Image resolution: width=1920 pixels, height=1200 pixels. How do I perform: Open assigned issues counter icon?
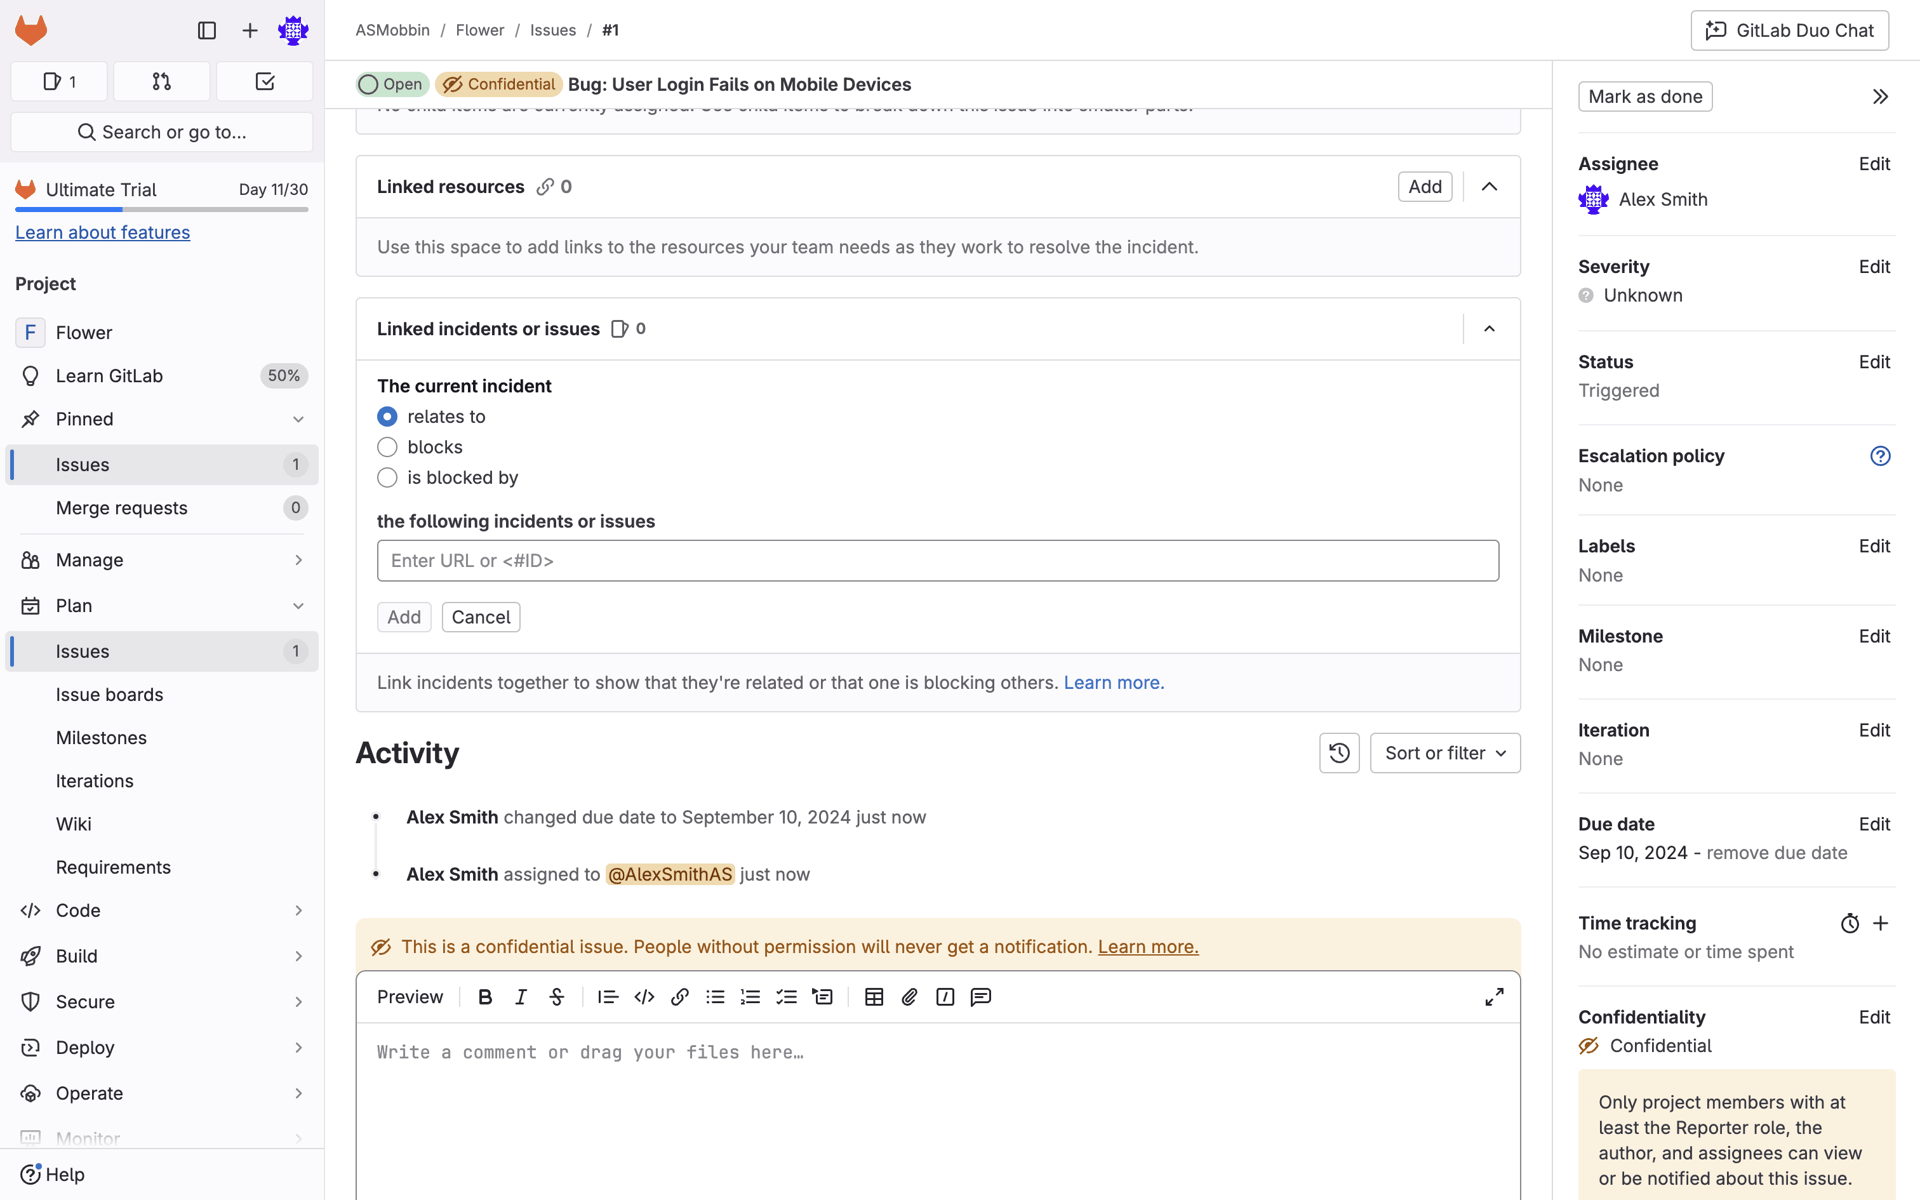click(59, 81)
